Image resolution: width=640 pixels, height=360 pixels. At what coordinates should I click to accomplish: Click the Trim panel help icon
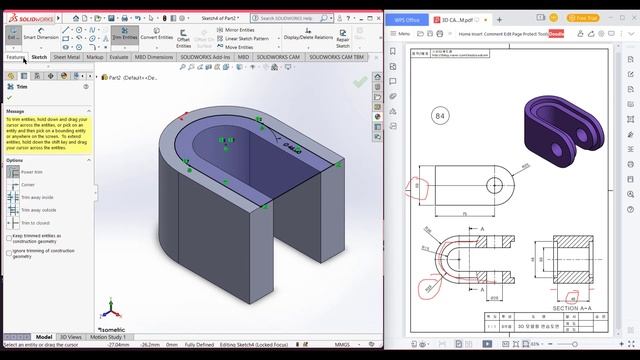(x=86, y=87)
